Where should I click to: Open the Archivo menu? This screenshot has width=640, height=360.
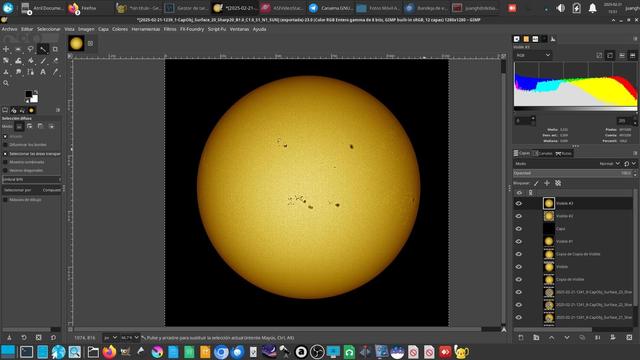click(x=9, y=29)
